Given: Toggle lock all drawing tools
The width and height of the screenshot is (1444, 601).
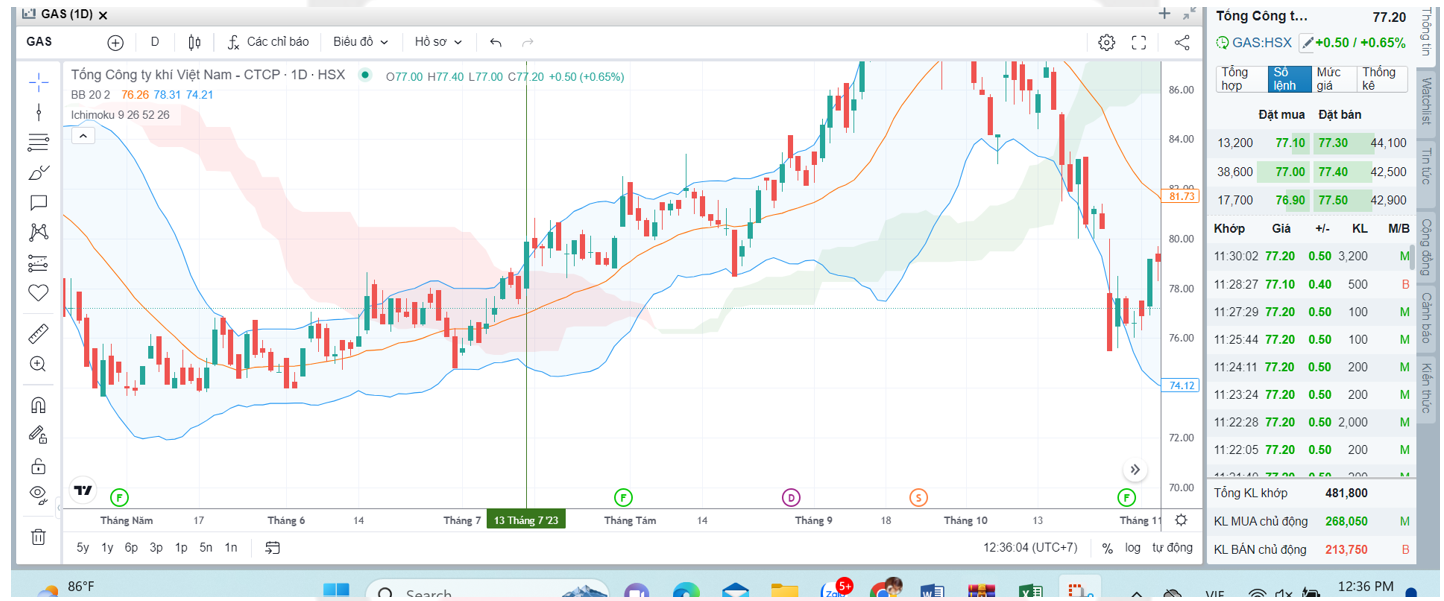Looking at the screenshot, I should pyautogui.click(x=38, y=465).
